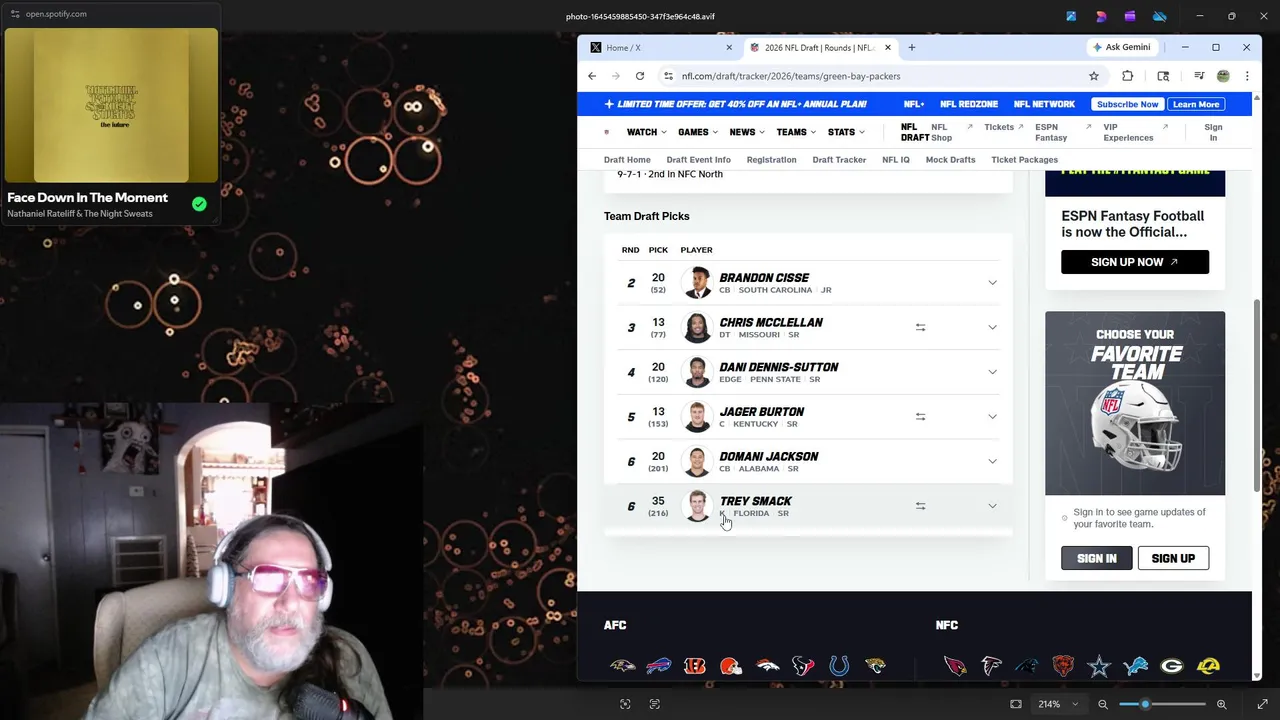Screen dimensions: 1280x720
Task: Open the Cincinnati Bengals team logo
Action: 695,666
